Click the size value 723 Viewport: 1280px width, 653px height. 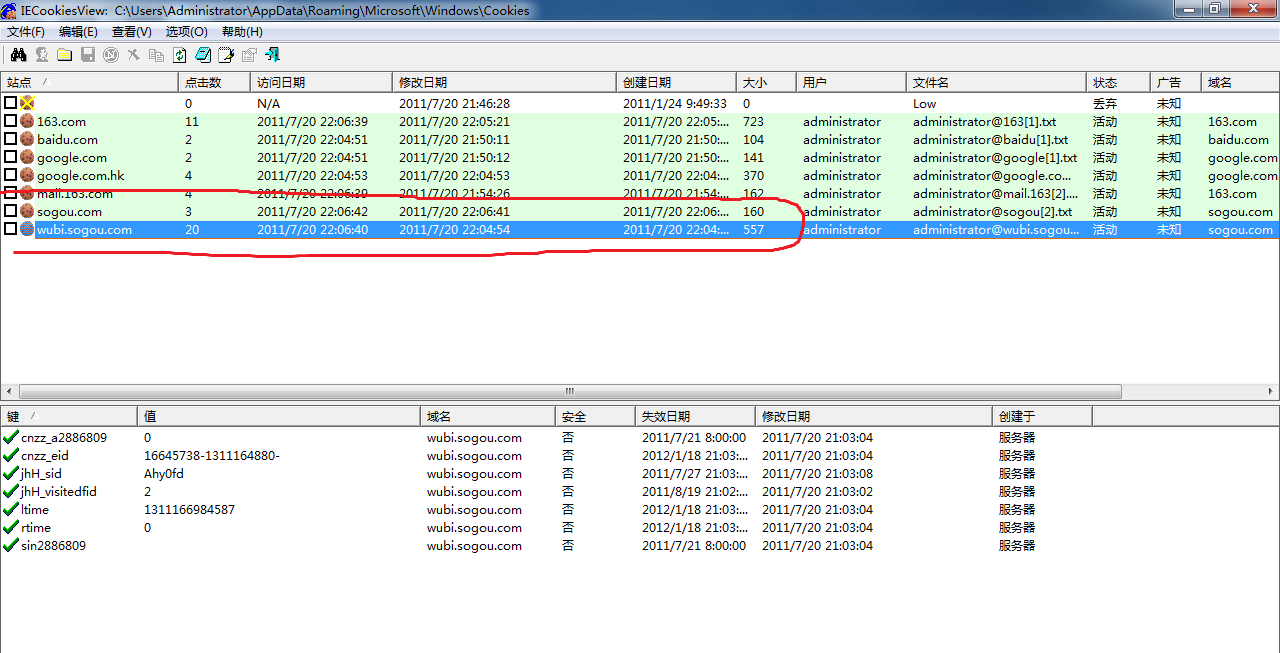[x=753, y=122]
